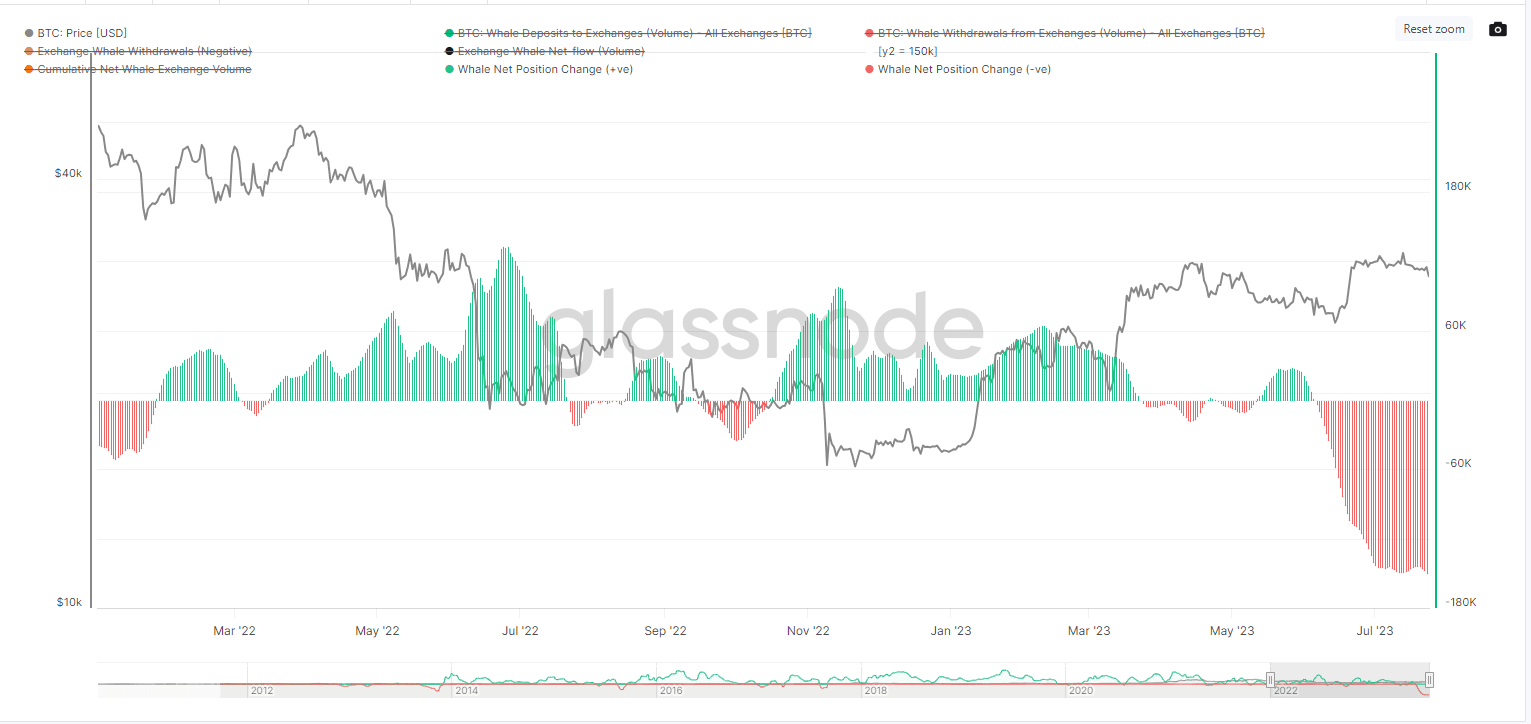Toggle BTC: Price [USD] legend series
Image resolution: width=1531 pixels, height=724 pixels.
76,33
